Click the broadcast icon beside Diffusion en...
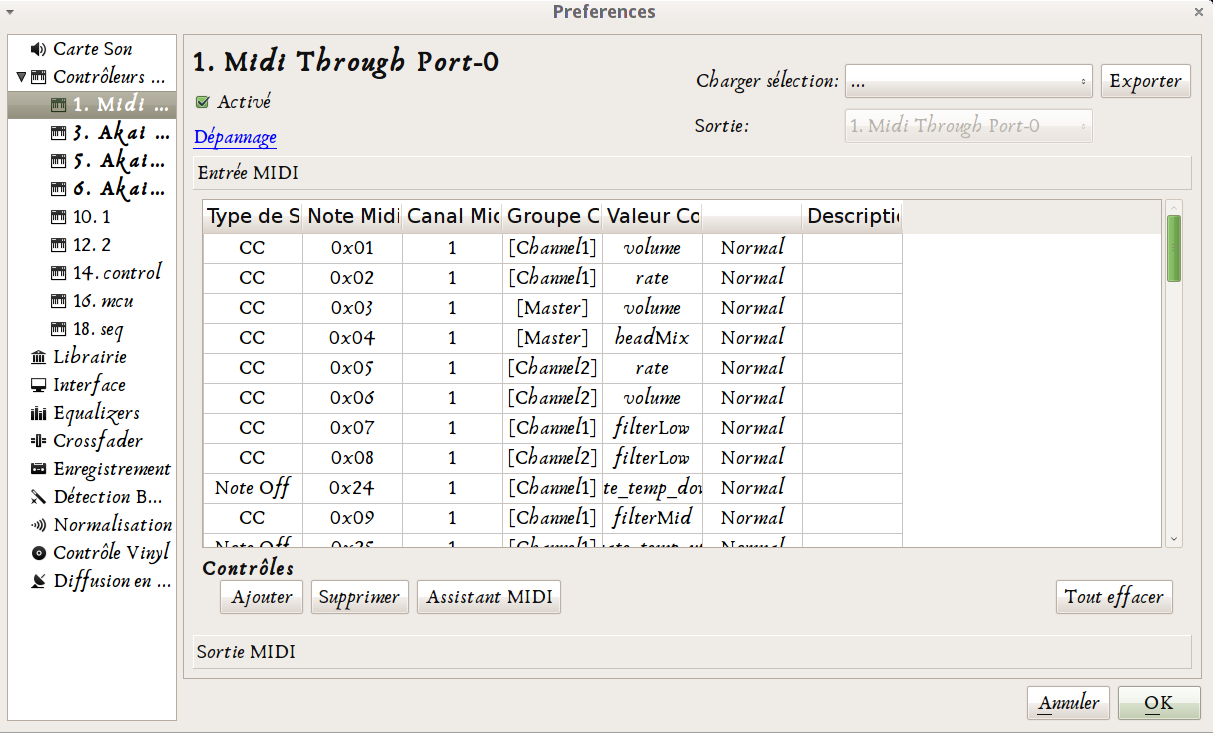Screen dimensions: 1213x733 coord(39,581)
